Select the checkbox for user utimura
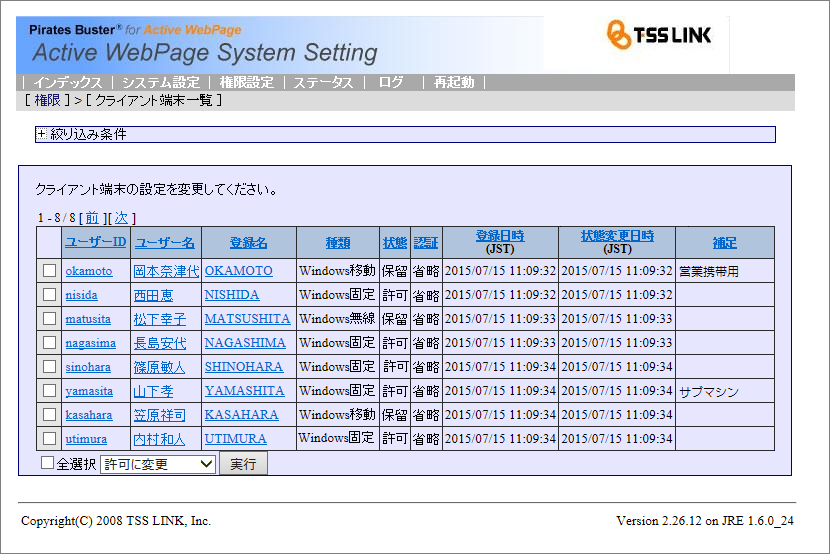 tap(49, 439)
